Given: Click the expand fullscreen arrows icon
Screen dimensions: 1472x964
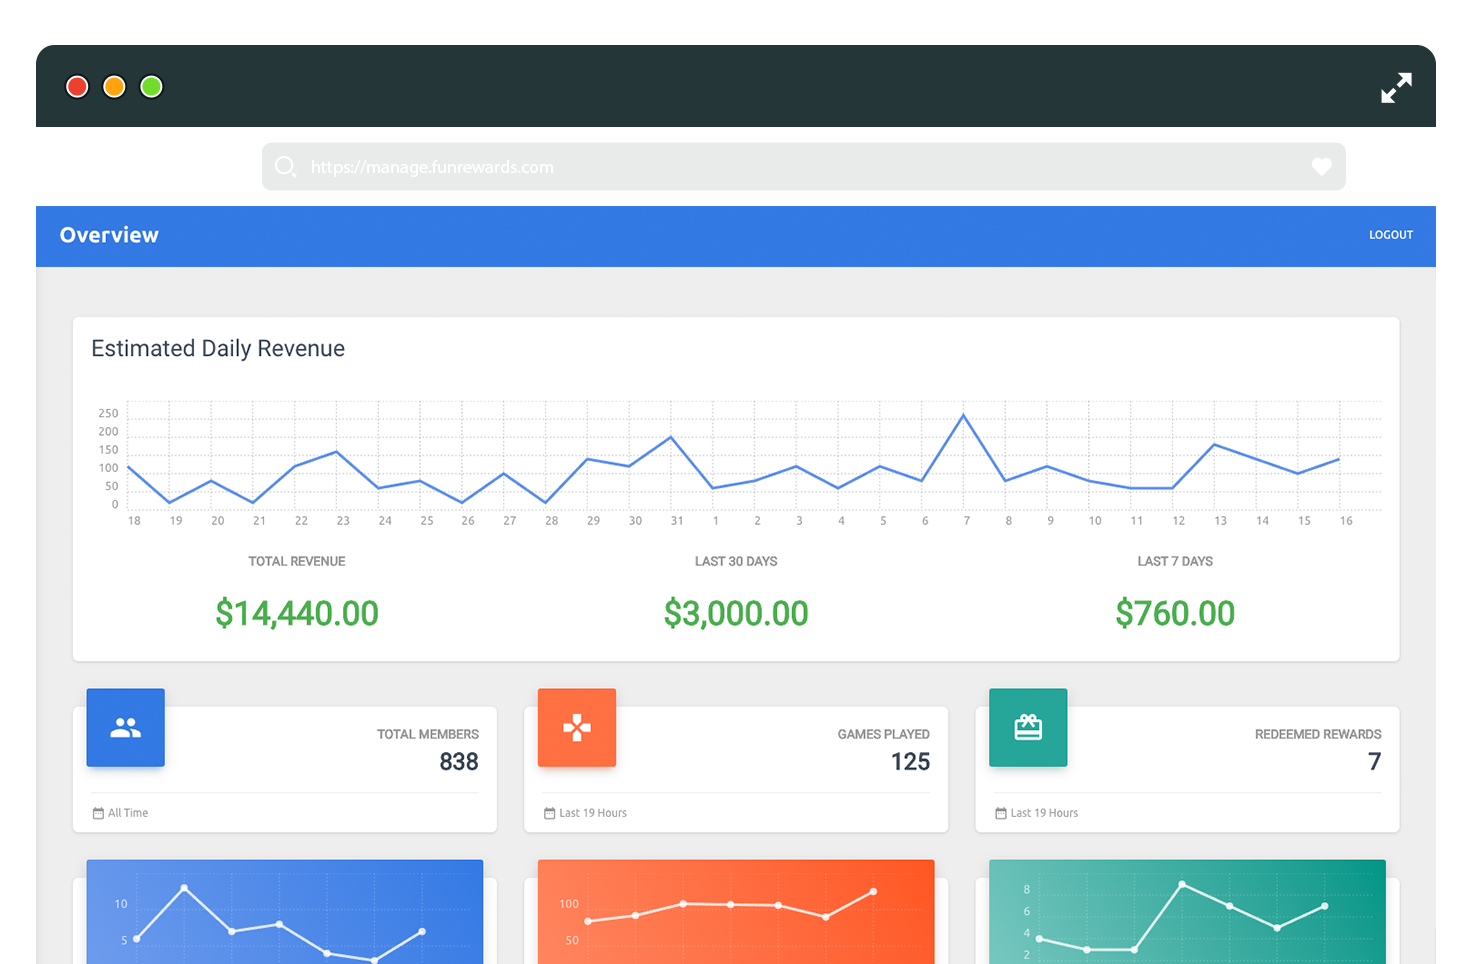Looking at the screenshot, I should coord(1396,88).
